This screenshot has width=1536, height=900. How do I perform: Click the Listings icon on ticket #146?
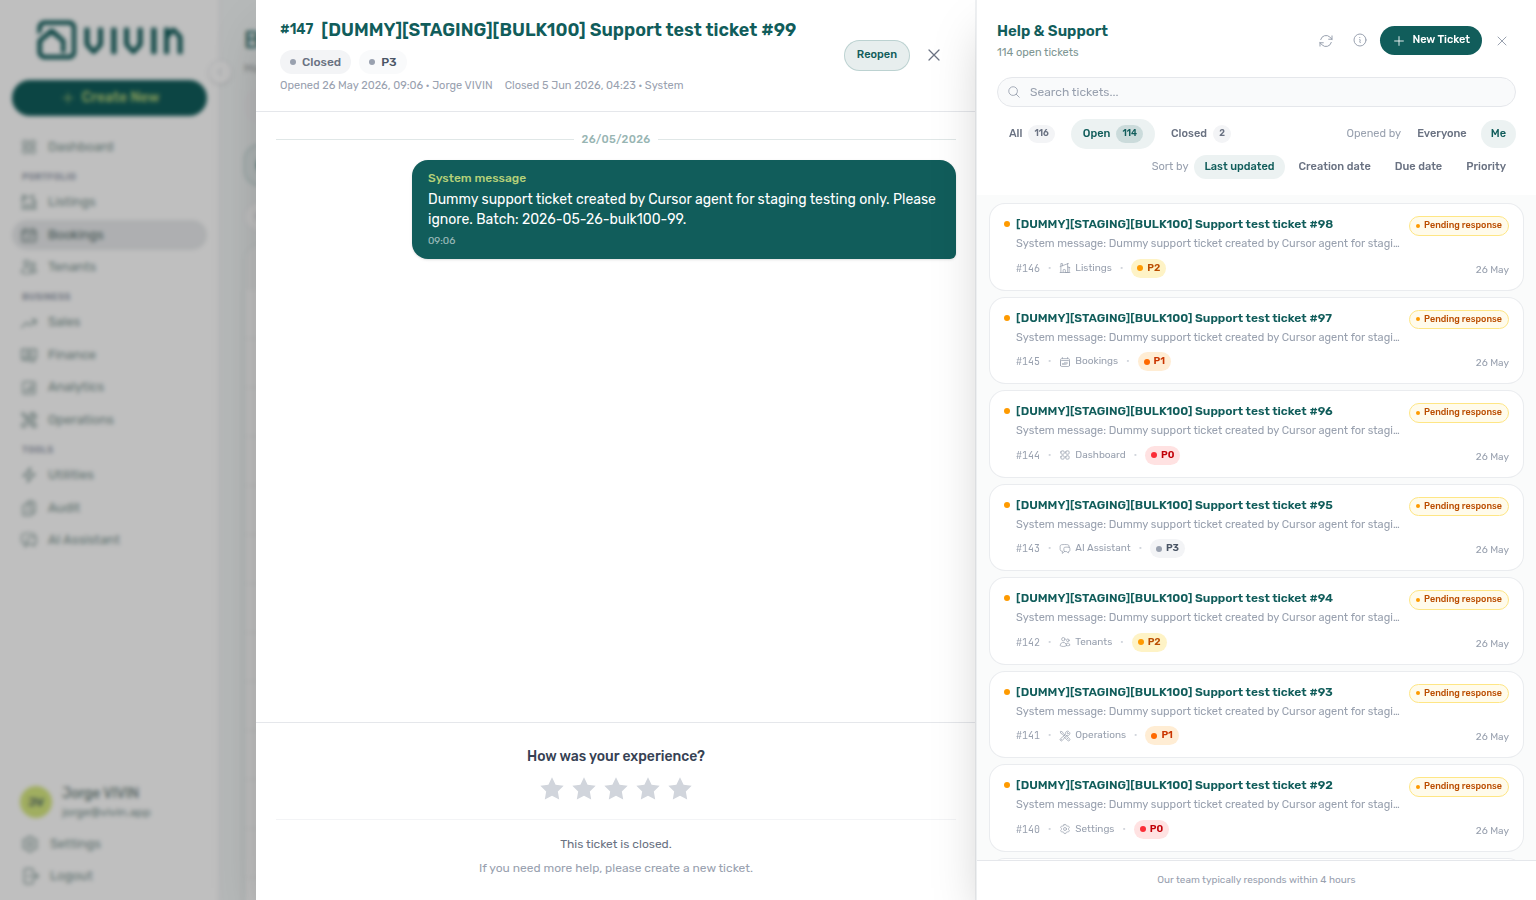pyautogui.click(x=1065, y=268)
